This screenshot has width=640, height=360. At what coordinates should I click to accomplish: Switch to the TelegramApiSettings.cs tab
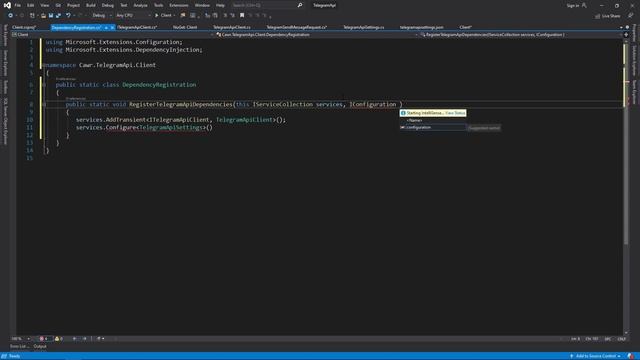363,27
